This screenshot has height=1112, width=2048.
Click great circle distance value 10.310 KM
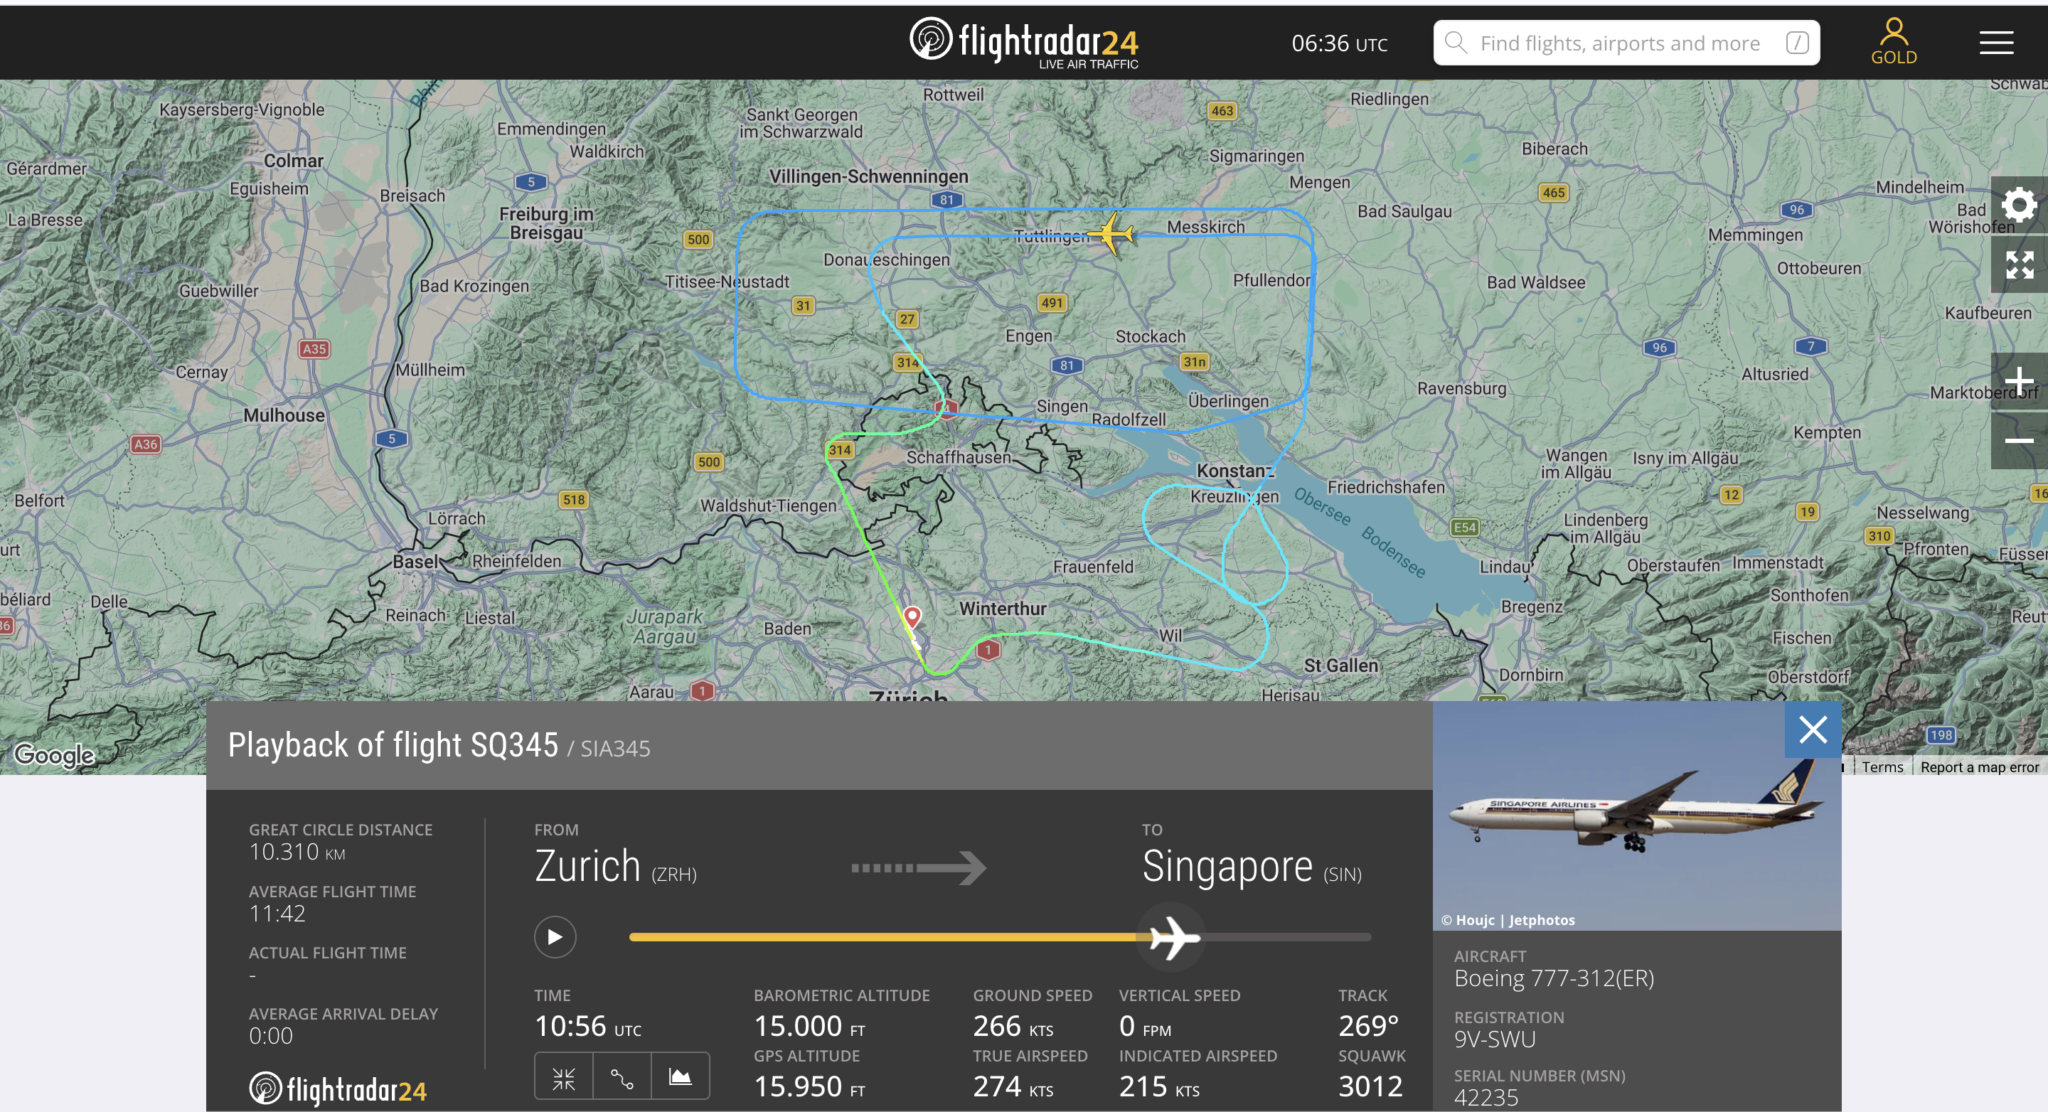[297, 852]
